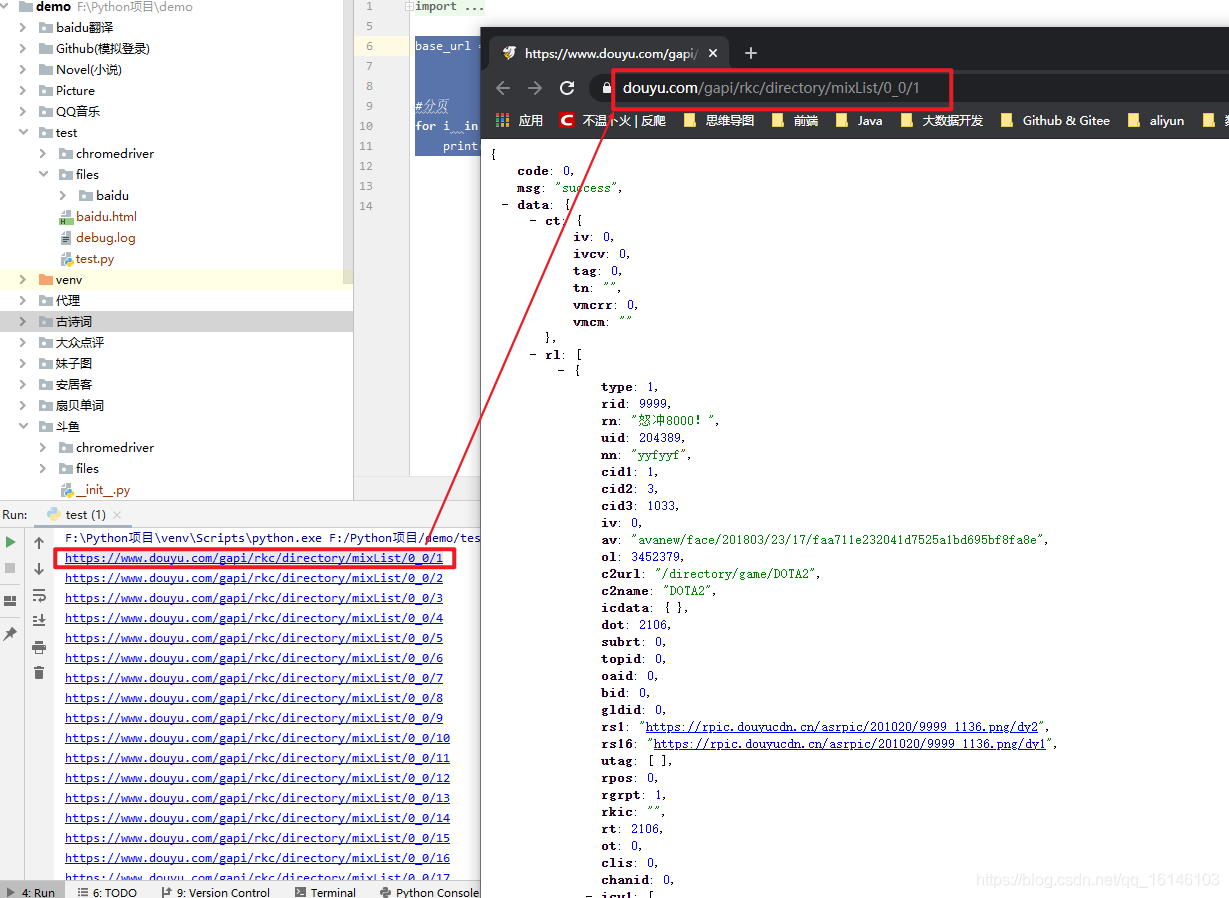Select debug.log file in tree
The image size is (1229, 898).
(x=105, y=238)
